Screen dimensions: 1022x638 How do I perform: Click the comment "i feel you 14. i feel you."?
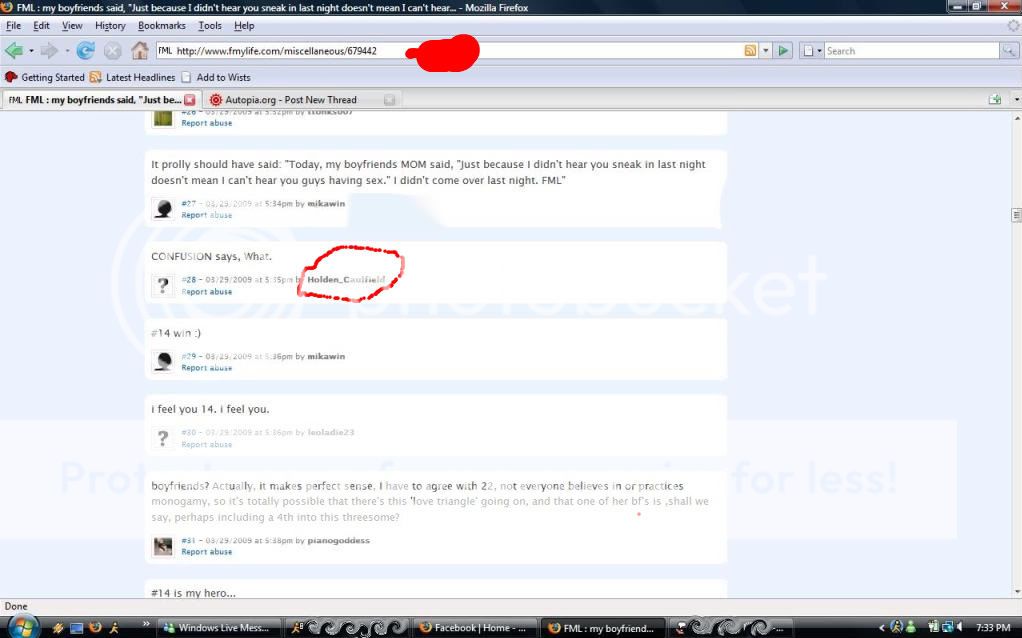point(210,409)
